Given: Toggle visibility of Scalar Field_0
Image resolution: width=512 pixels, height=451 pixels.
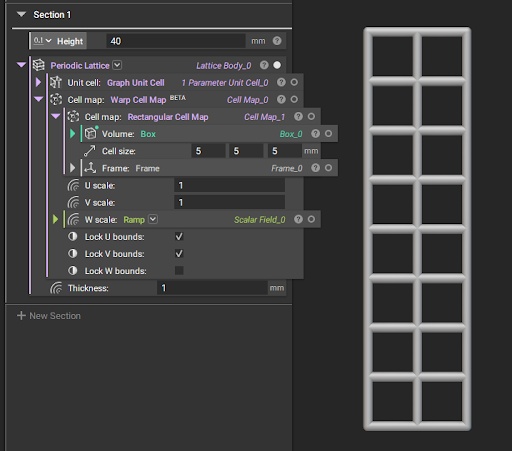Looking at the screenshot, I should point(311,219).
